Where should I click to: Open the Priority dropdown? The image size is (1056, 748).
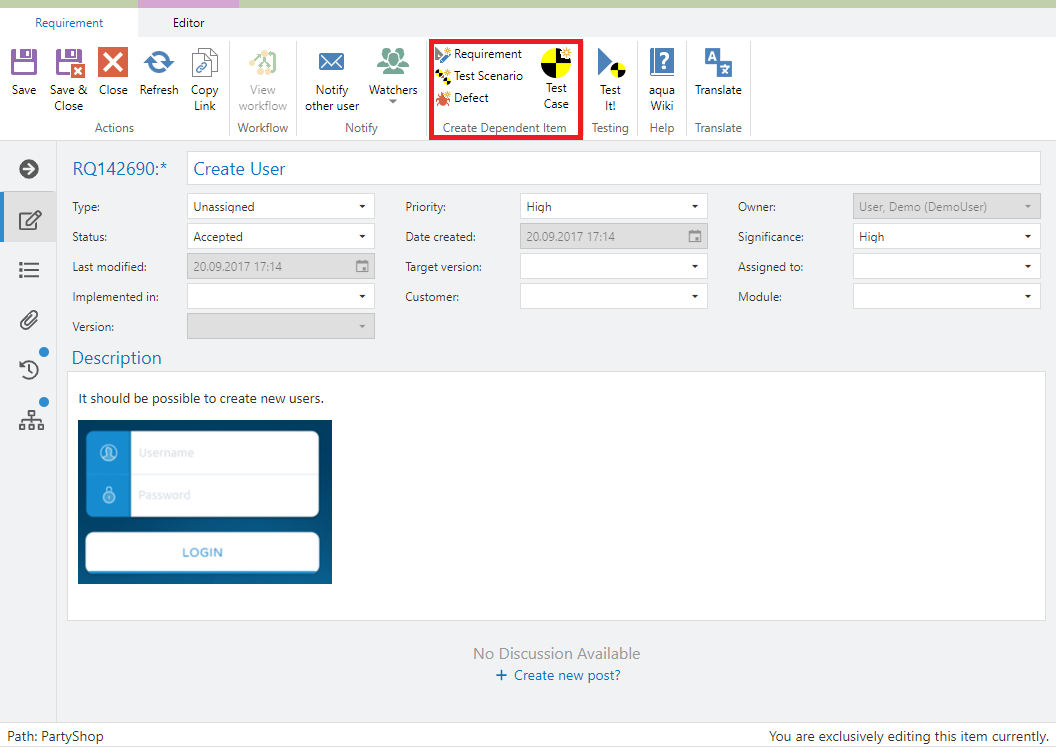(x=694, y=207)
